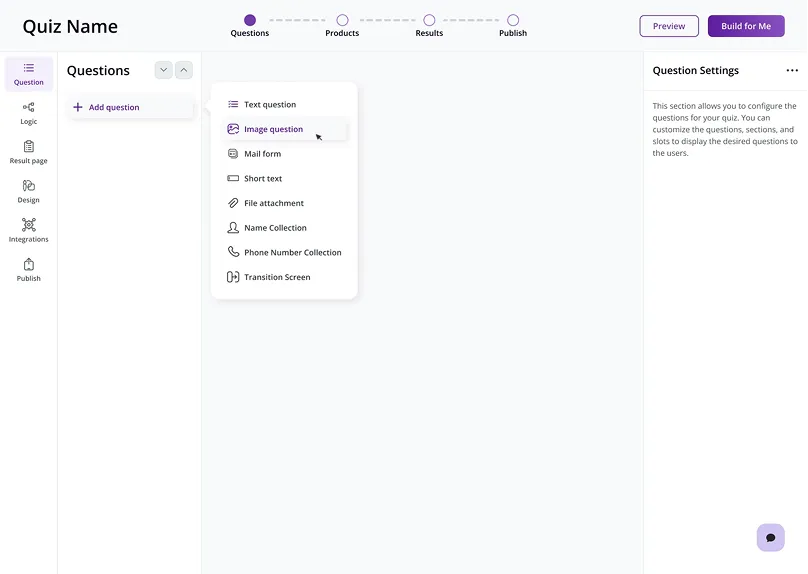Open the Result page section
Screen dimensions: 808x574
(x=28, y=152)
